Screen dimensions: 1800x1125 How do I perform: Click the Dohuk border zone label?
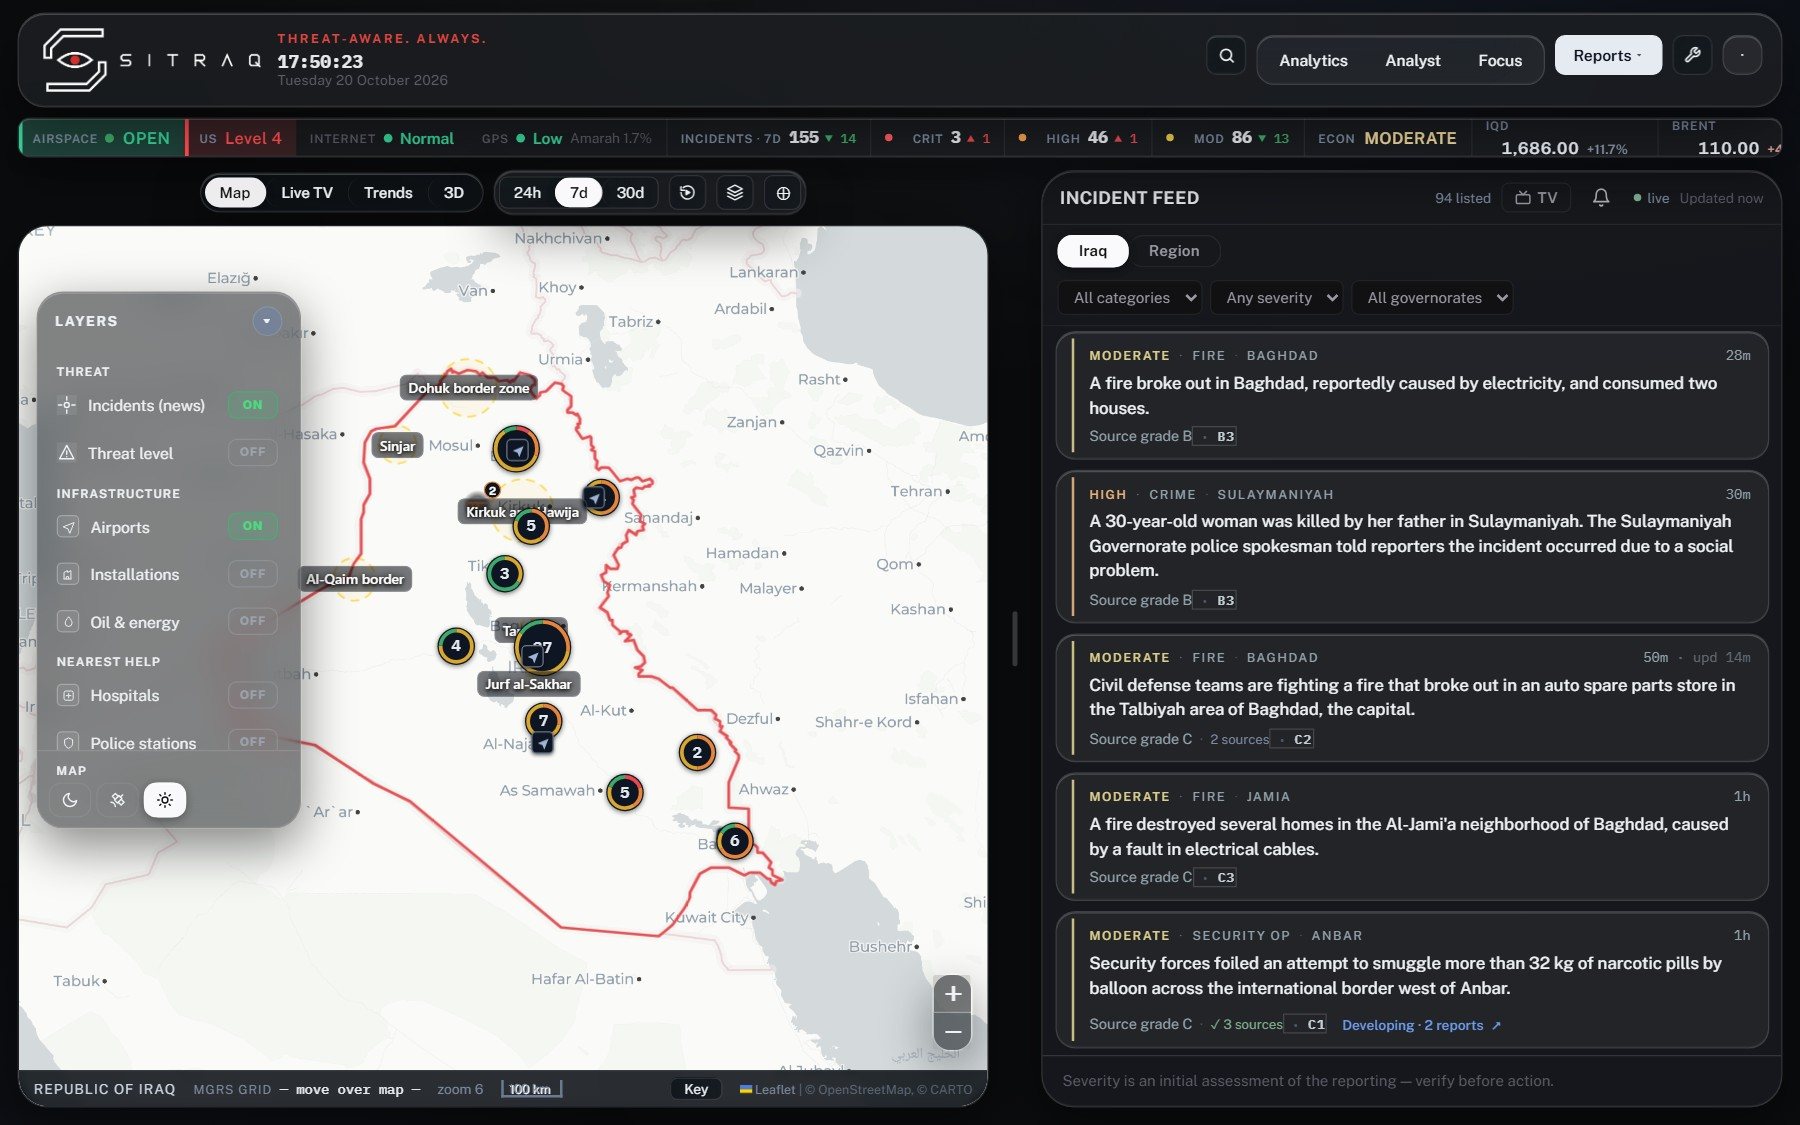[x=468, y=388]
